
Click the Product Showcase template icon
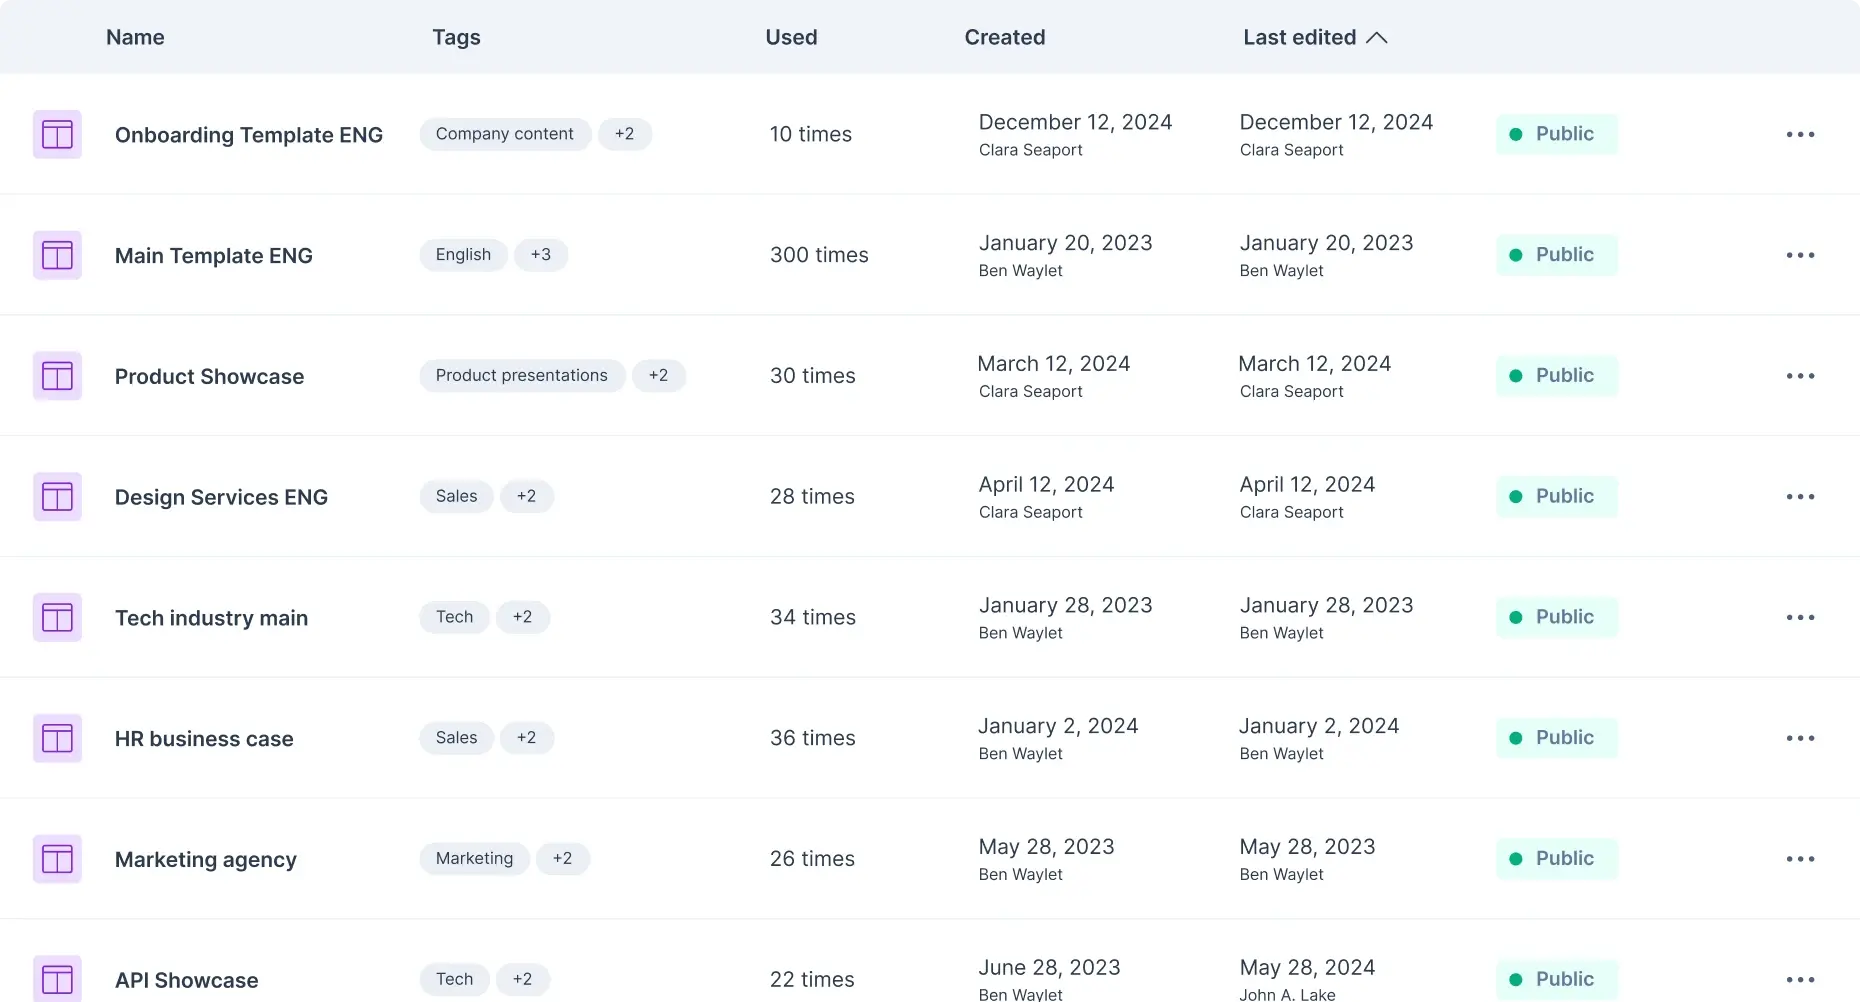(x=57, y=376)
